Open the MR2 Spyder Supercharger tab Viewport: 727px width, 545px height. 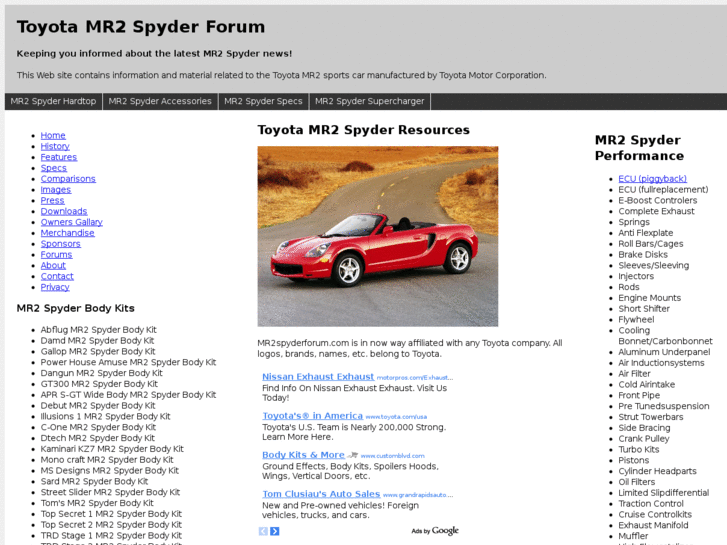(x=370, y=101)
